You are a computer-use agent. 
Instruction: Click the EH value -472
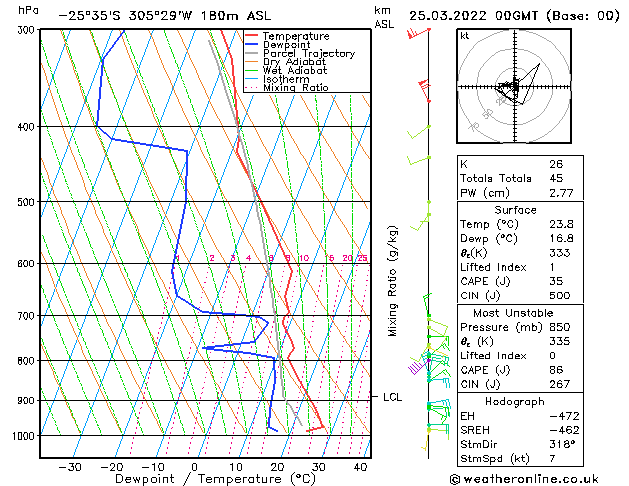pyautogui.click(x=564, y=416)
